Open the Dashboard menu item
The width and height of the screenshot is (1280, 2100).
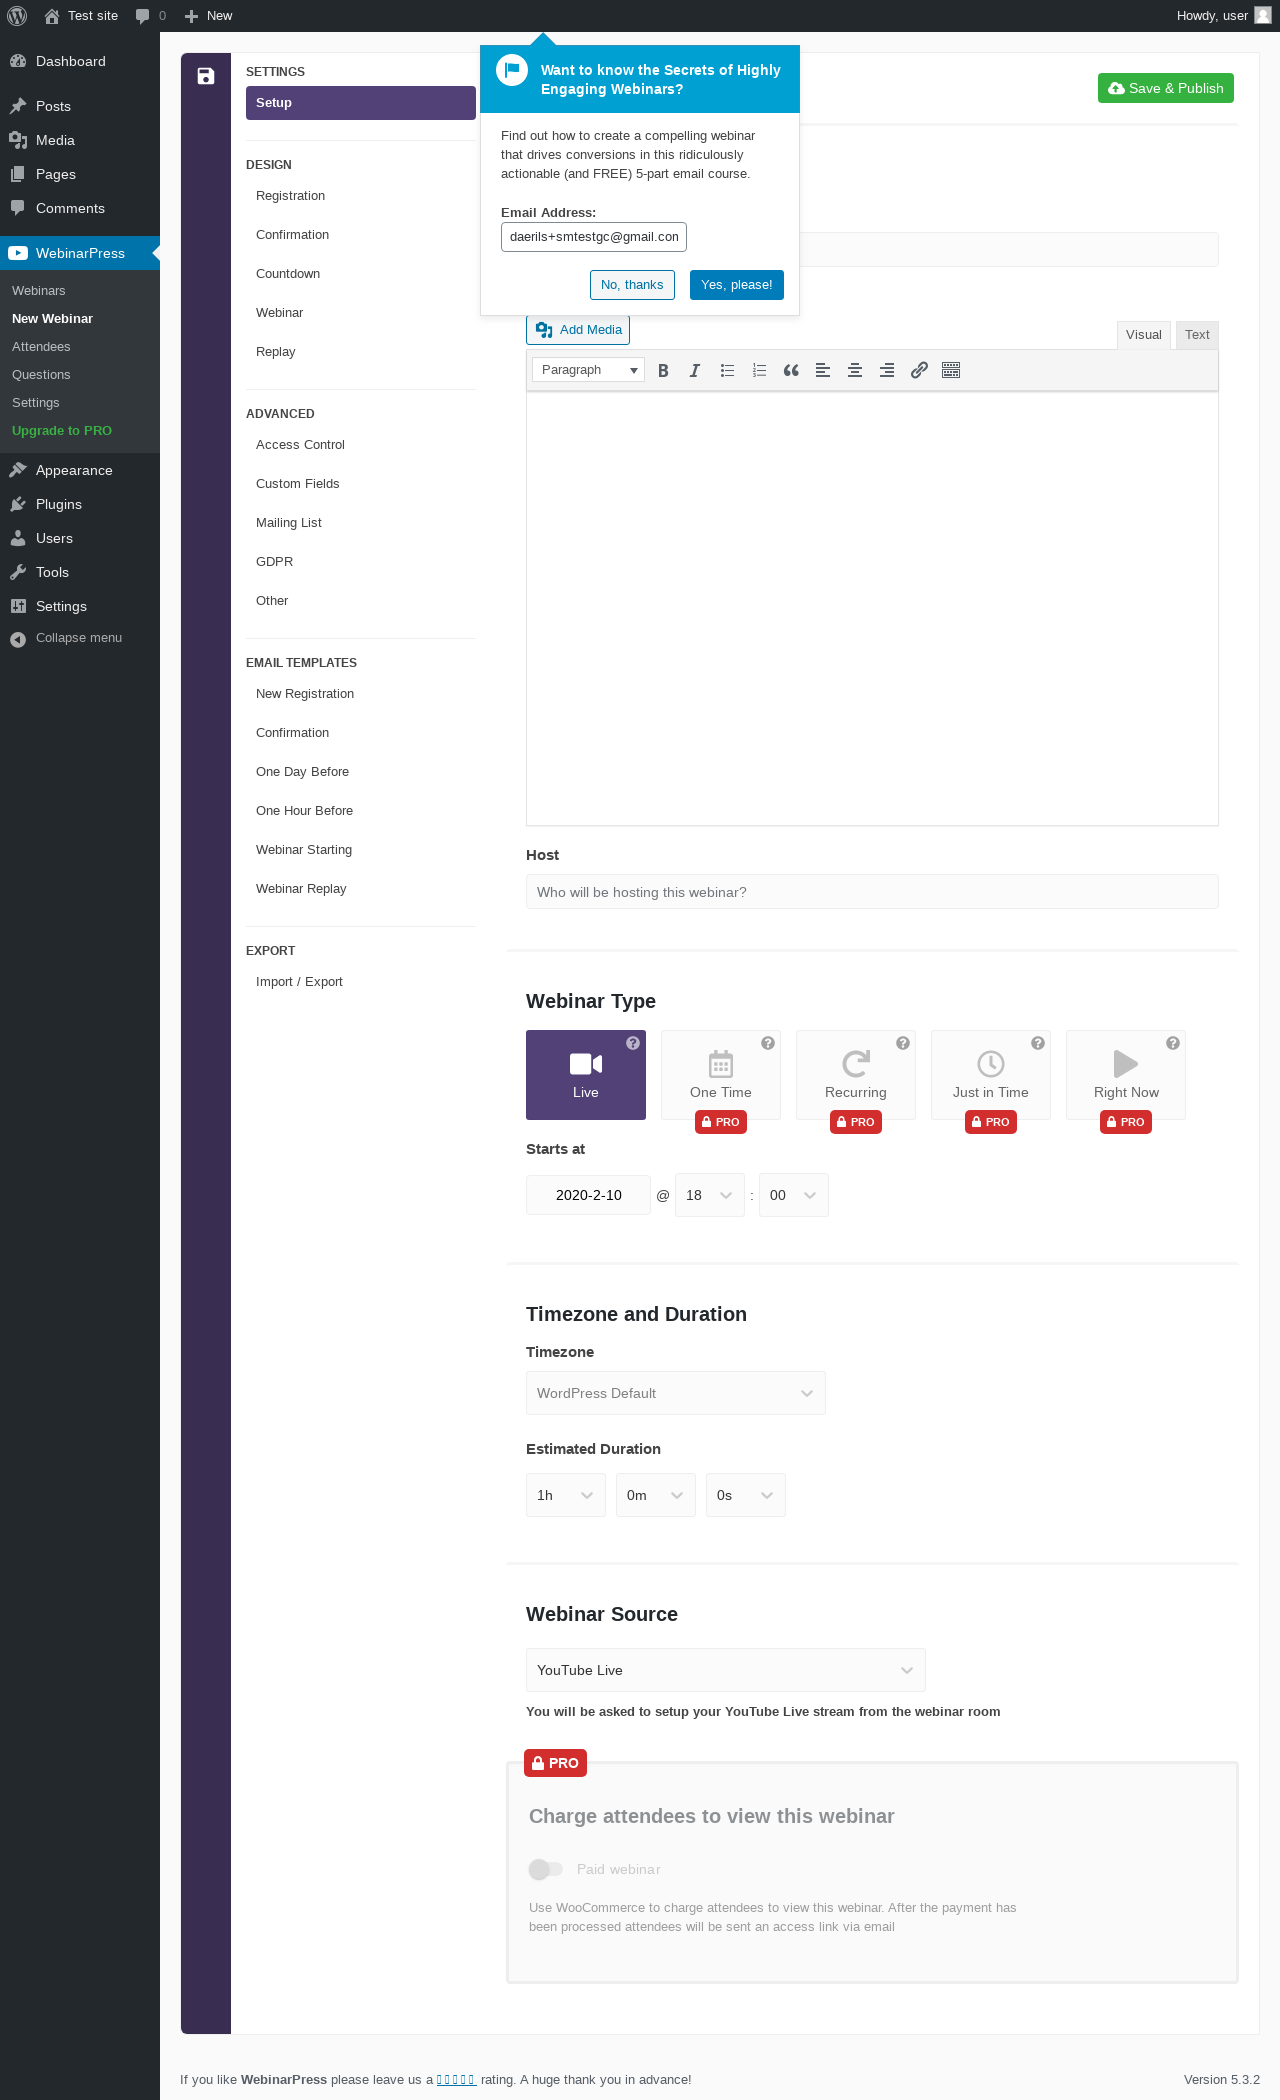click(80, 62)
